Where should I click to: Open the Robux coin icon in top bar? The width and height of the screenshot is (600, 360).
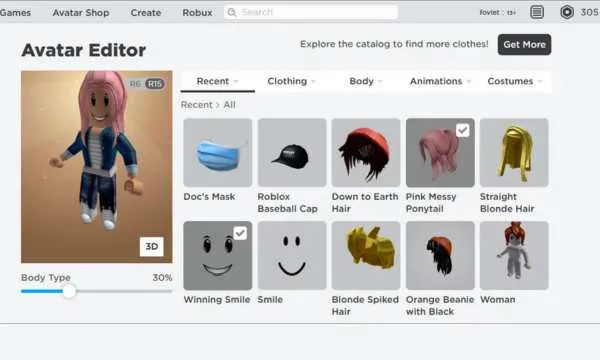tap(567, 12)
